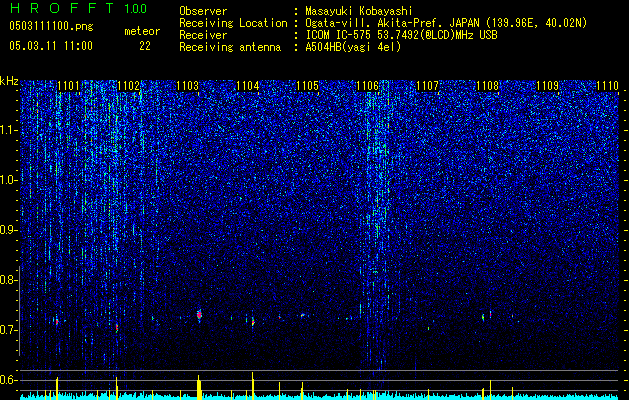Image resolution: width=629 pixels, height=400 pixels.
Task: Click the 'Observer' field label
Action: (203, 11)
